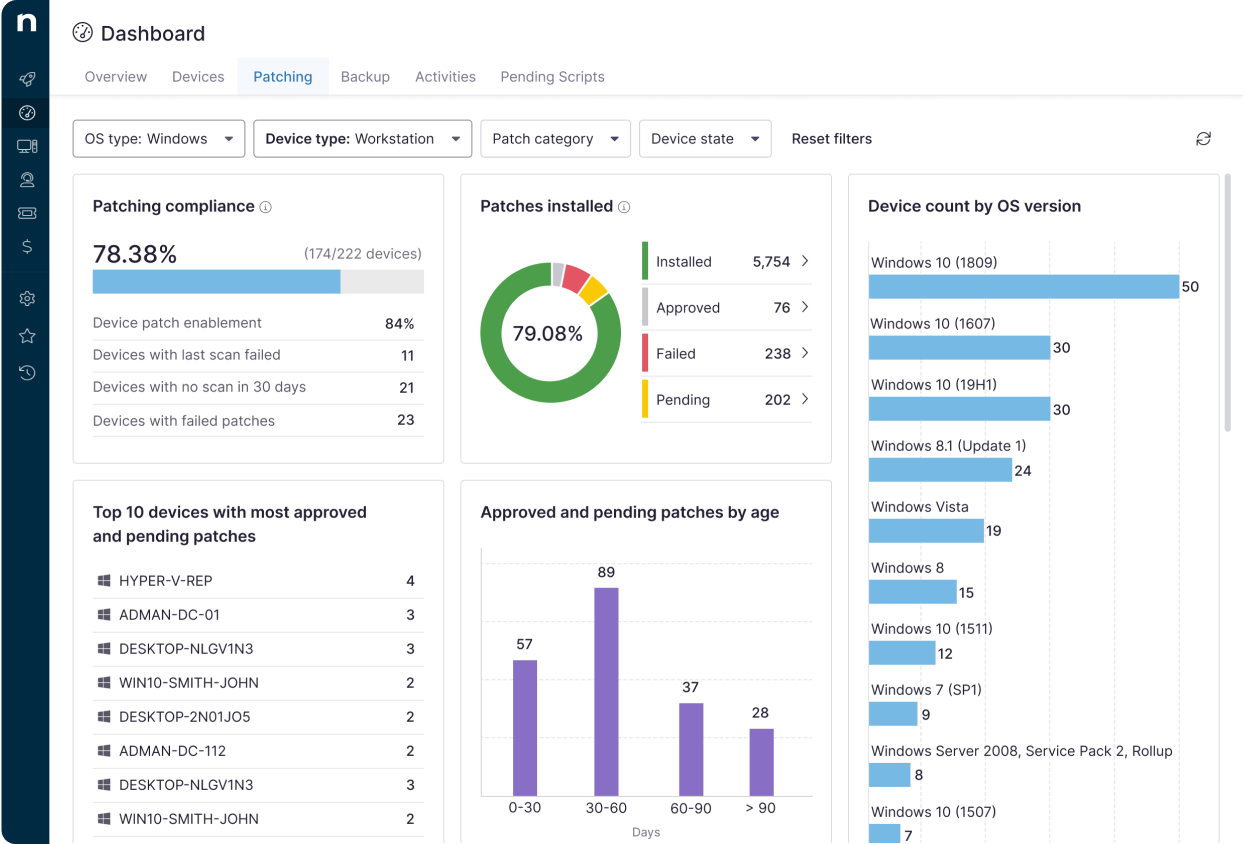1245x844 pixels.
Task: Open the devices monitor icon in sidebar
Action: [27, 146]
